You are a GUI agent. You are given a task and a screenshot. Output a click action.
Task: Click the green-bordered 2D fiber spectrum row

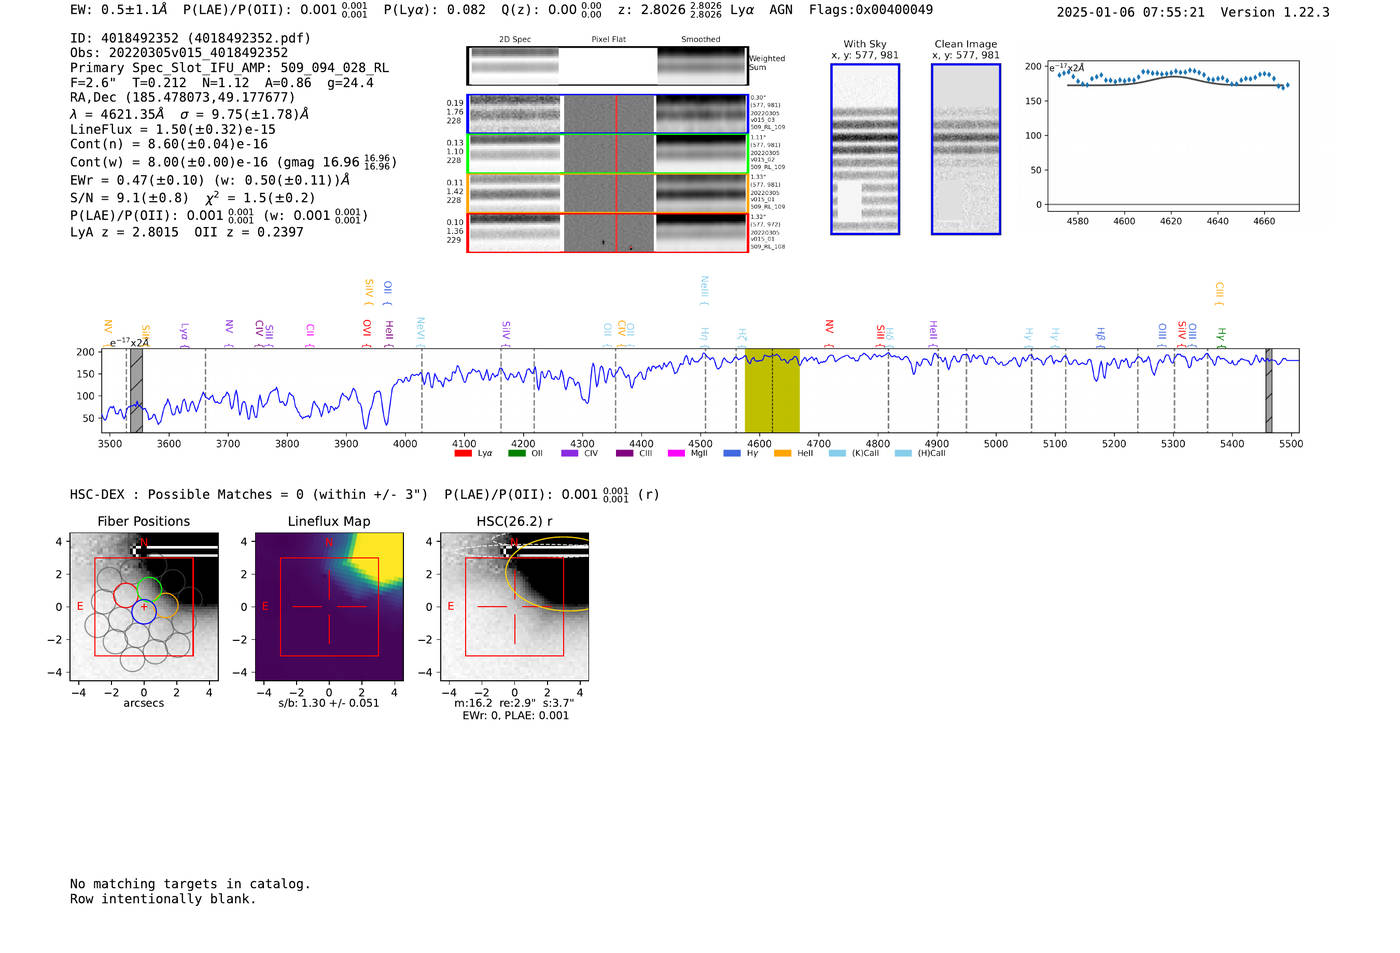[x=607, y=154]
